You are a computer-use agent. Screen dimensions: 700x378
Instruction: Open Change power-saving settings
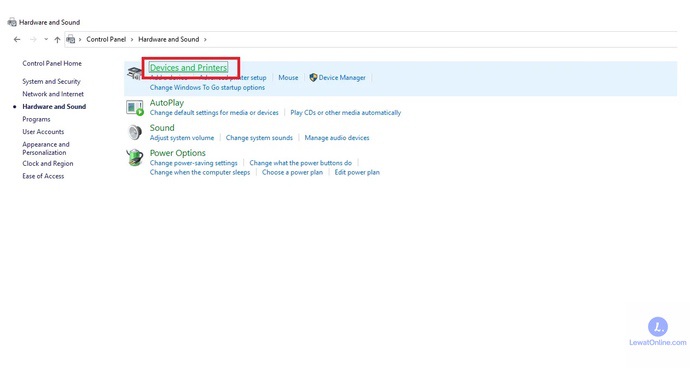point(193,163)
